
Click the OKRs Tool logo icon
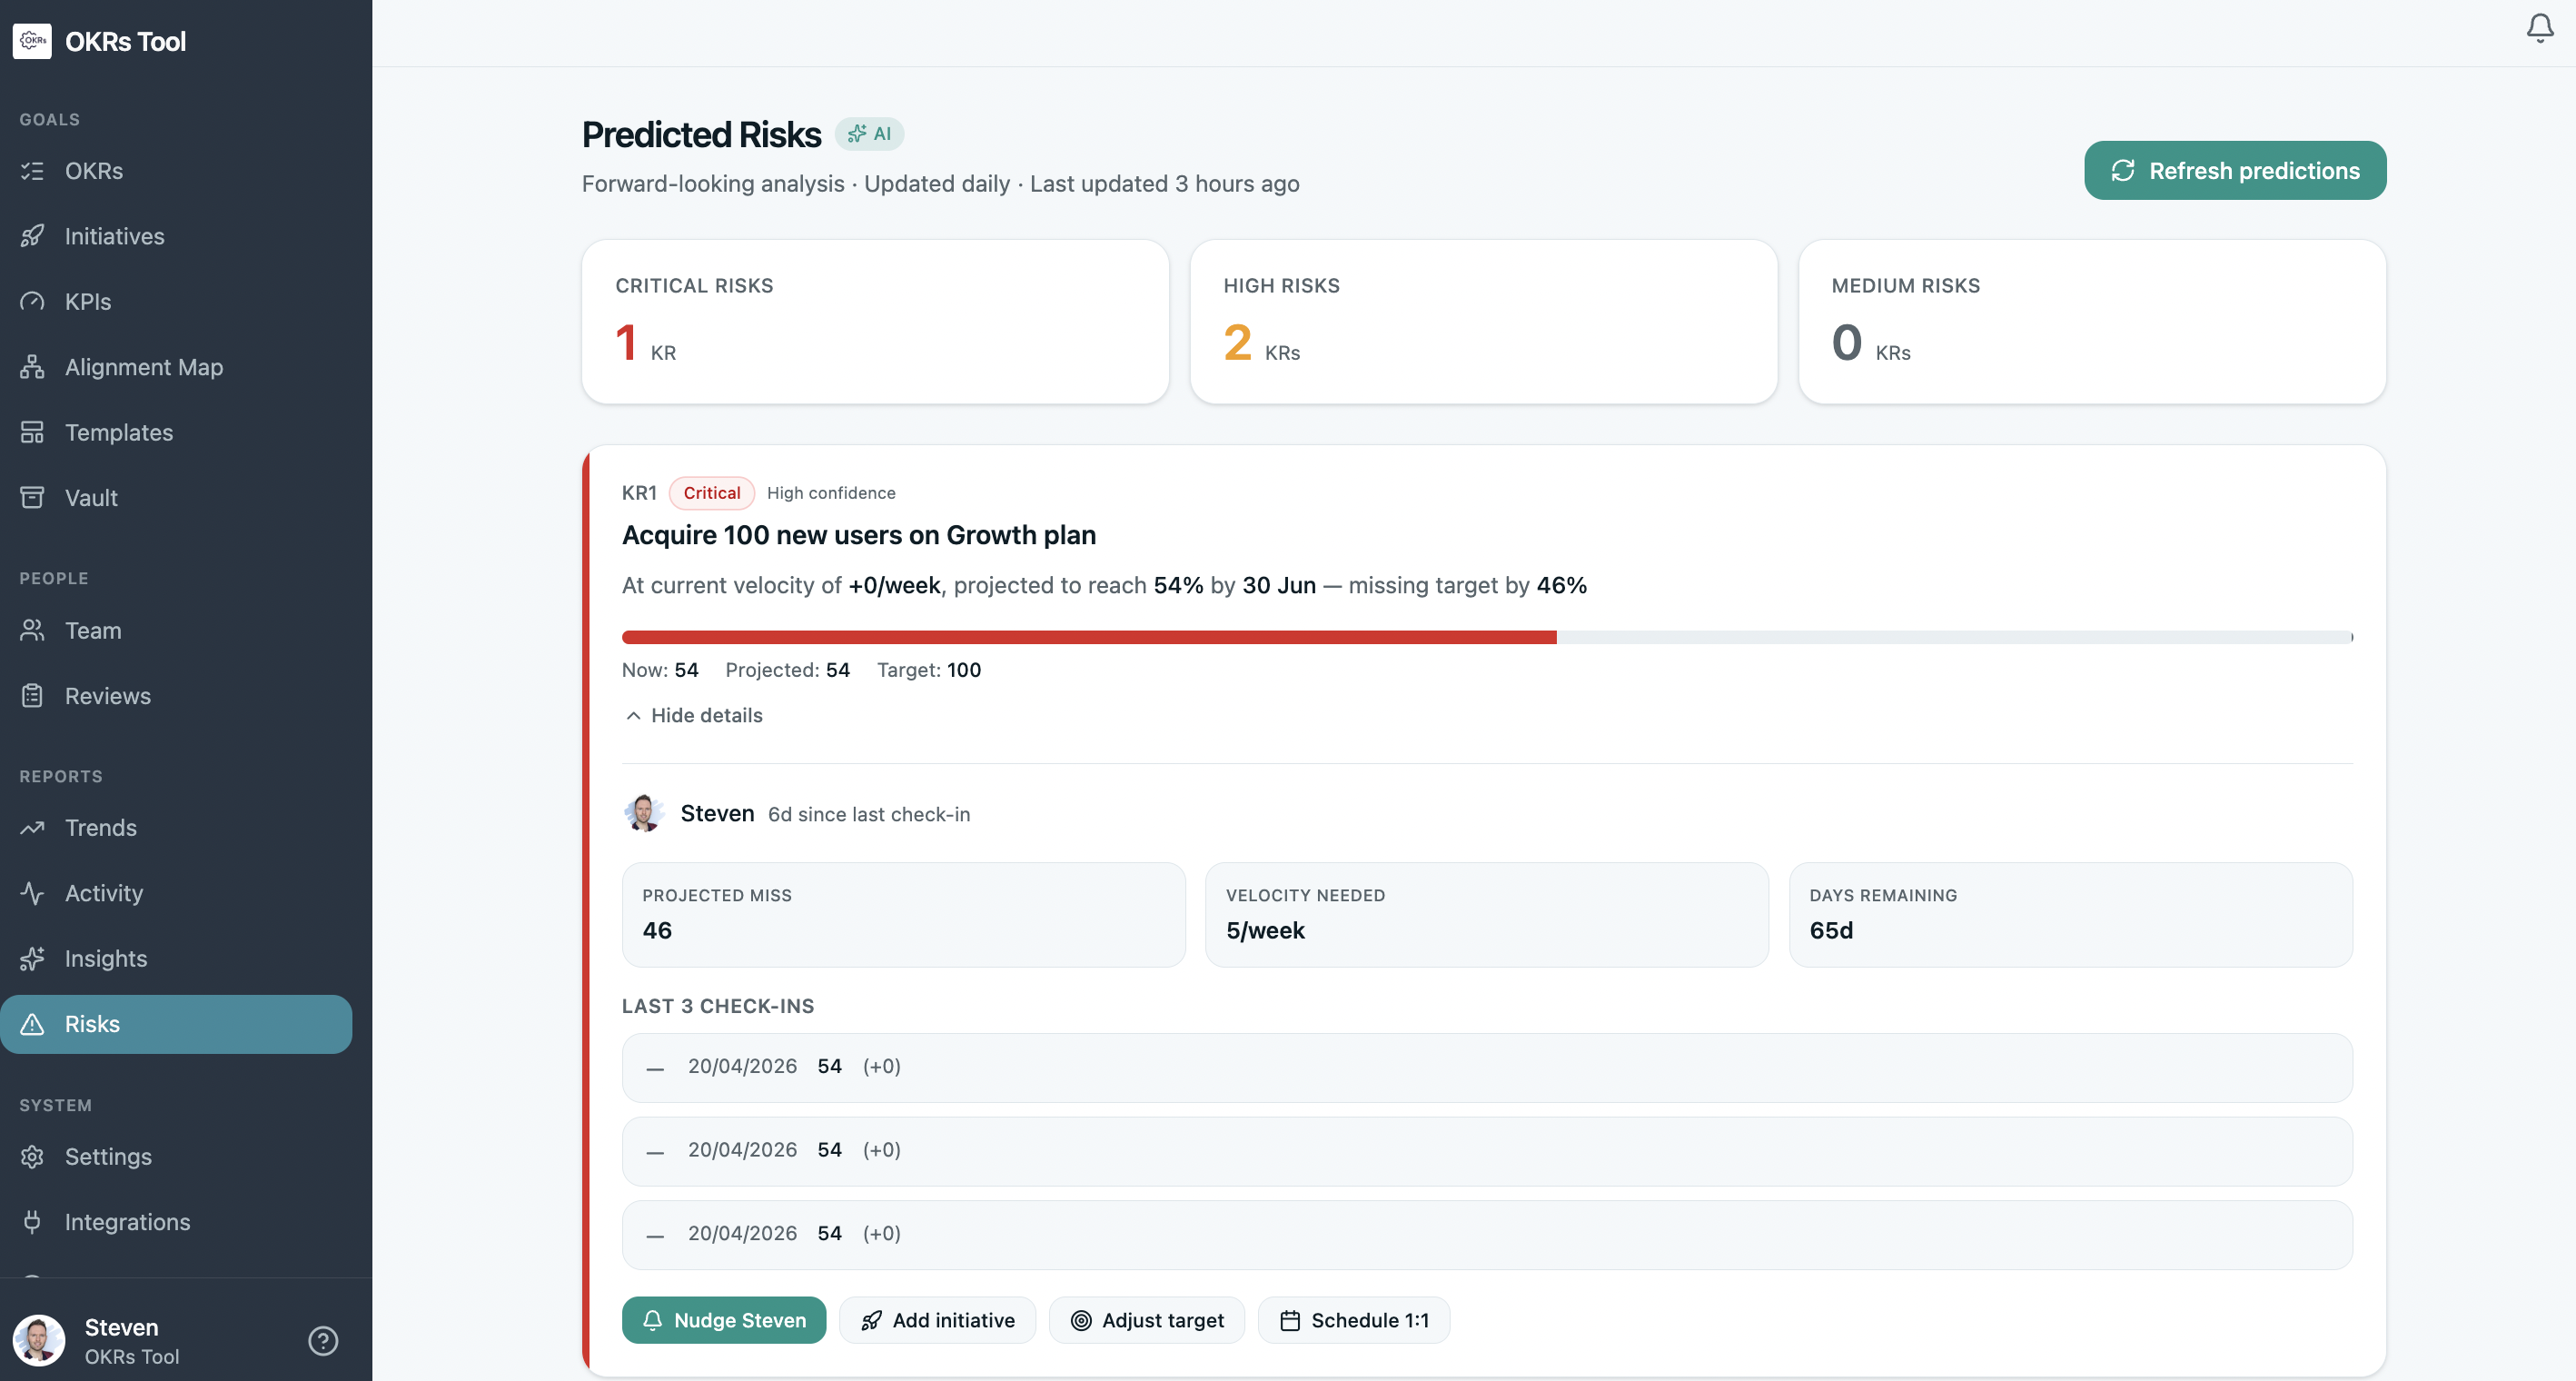click(x=32, y=41)
